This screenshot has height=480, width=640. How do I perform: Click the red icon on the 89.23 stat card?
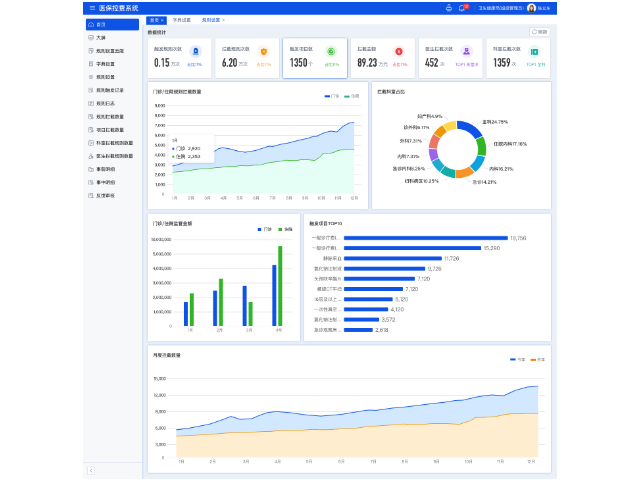[x=400, y=51]
